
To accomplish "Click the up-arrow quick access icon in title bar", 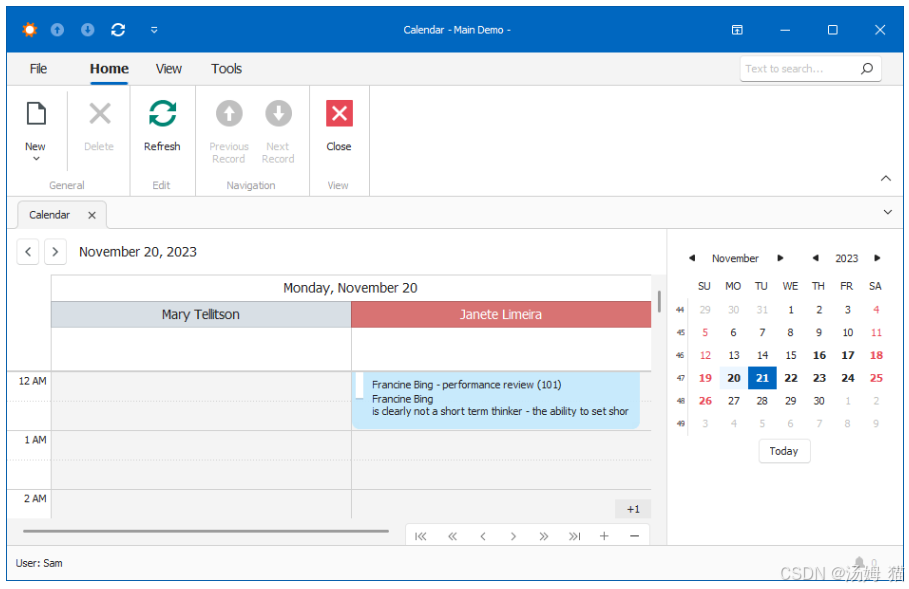I will pos(57,30).
